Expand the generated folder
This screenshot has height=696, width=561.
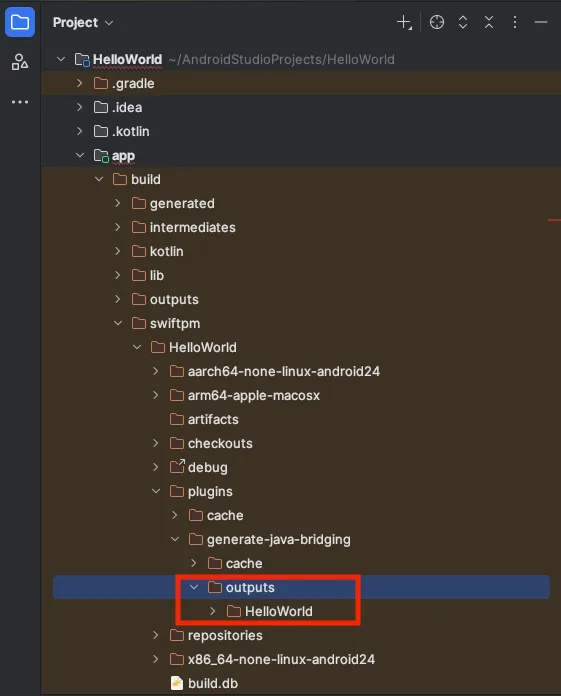118,203
